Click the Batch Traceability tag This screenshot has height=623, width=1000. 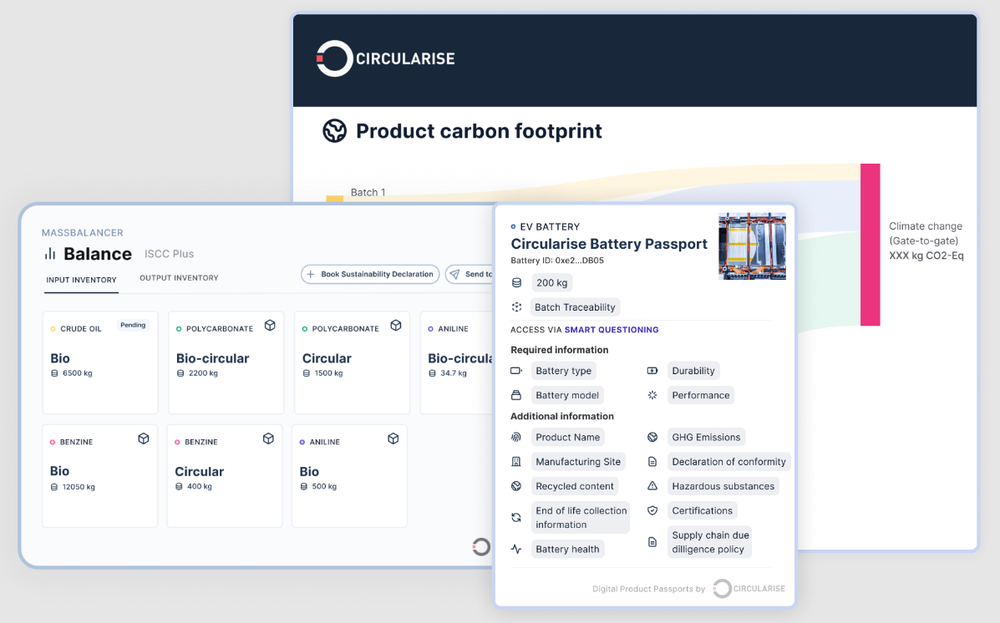click(575, 307)
